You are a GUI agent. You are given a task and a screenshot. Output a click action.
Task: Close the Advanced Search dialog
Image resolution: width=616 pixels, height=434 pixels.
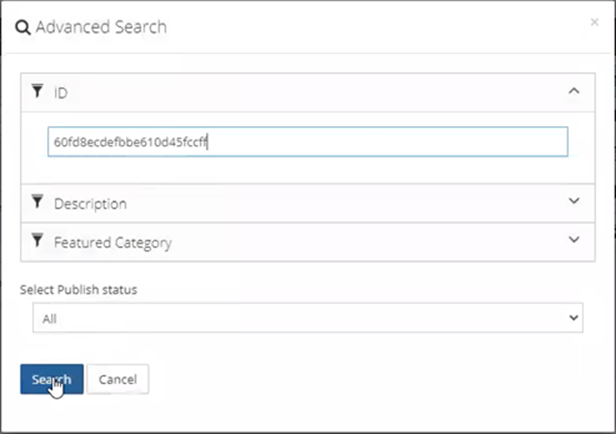pos(595,22)
